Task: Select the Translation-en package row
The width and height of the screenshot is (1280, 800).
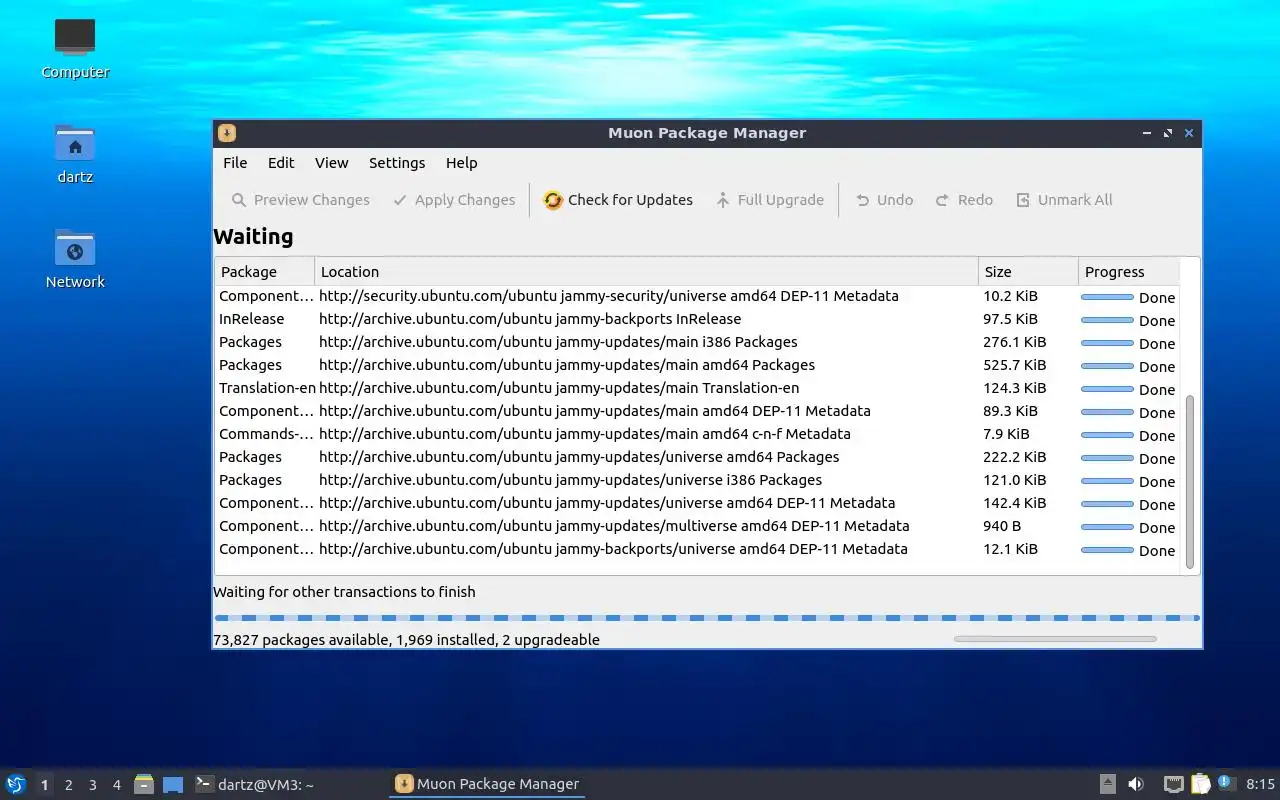Action: (697, 388)
